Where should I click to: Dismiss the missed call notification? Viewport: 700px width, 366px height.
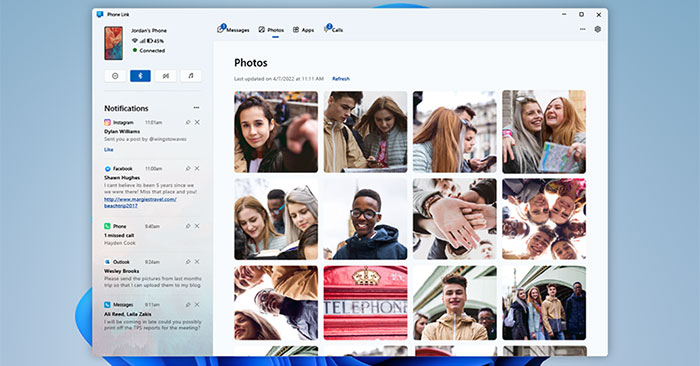coord(197,226)
